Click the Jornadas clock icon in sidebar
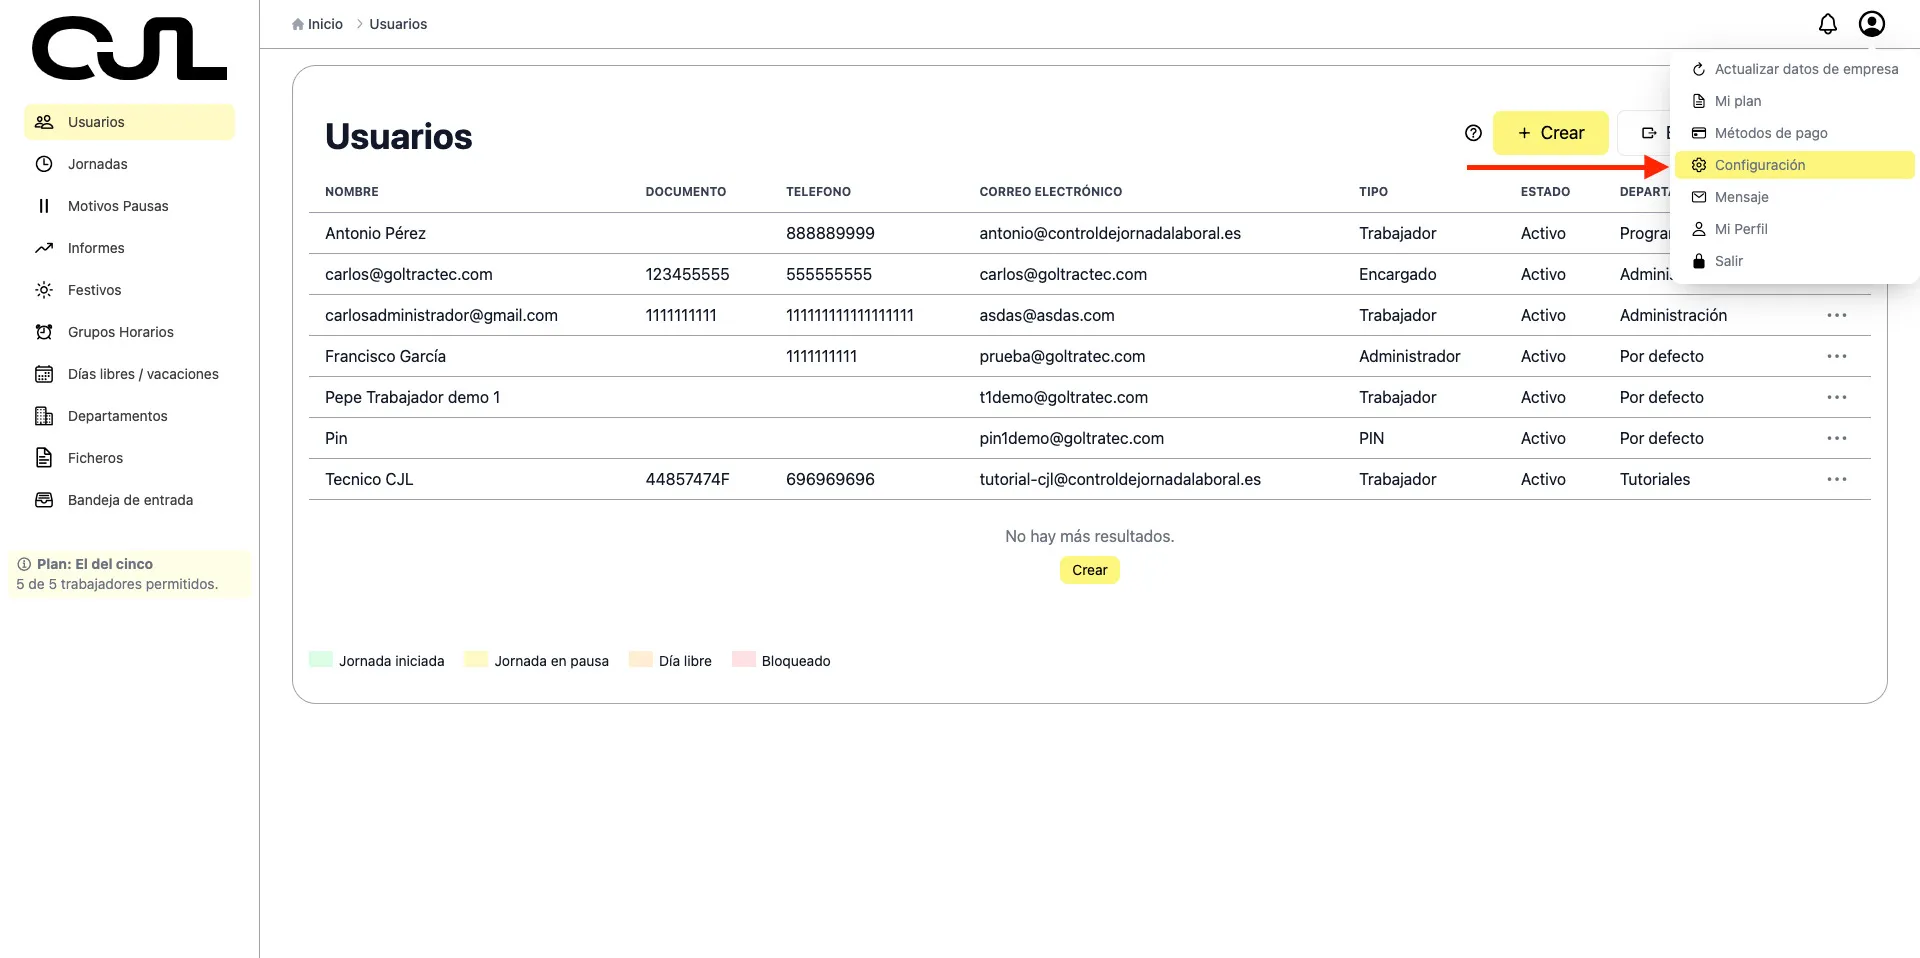 44,164
